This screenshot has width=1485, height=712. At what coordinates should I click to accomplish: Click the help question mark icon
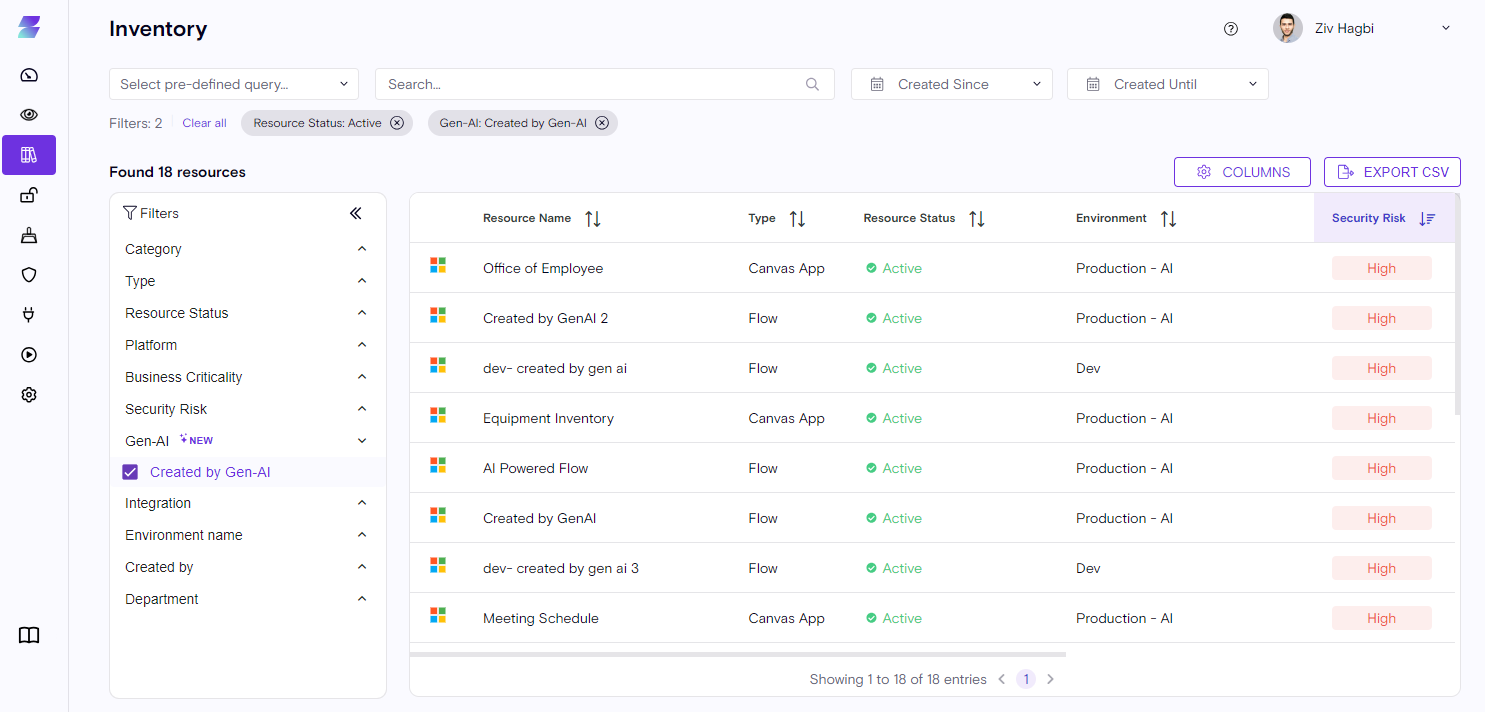point(1231,29)
